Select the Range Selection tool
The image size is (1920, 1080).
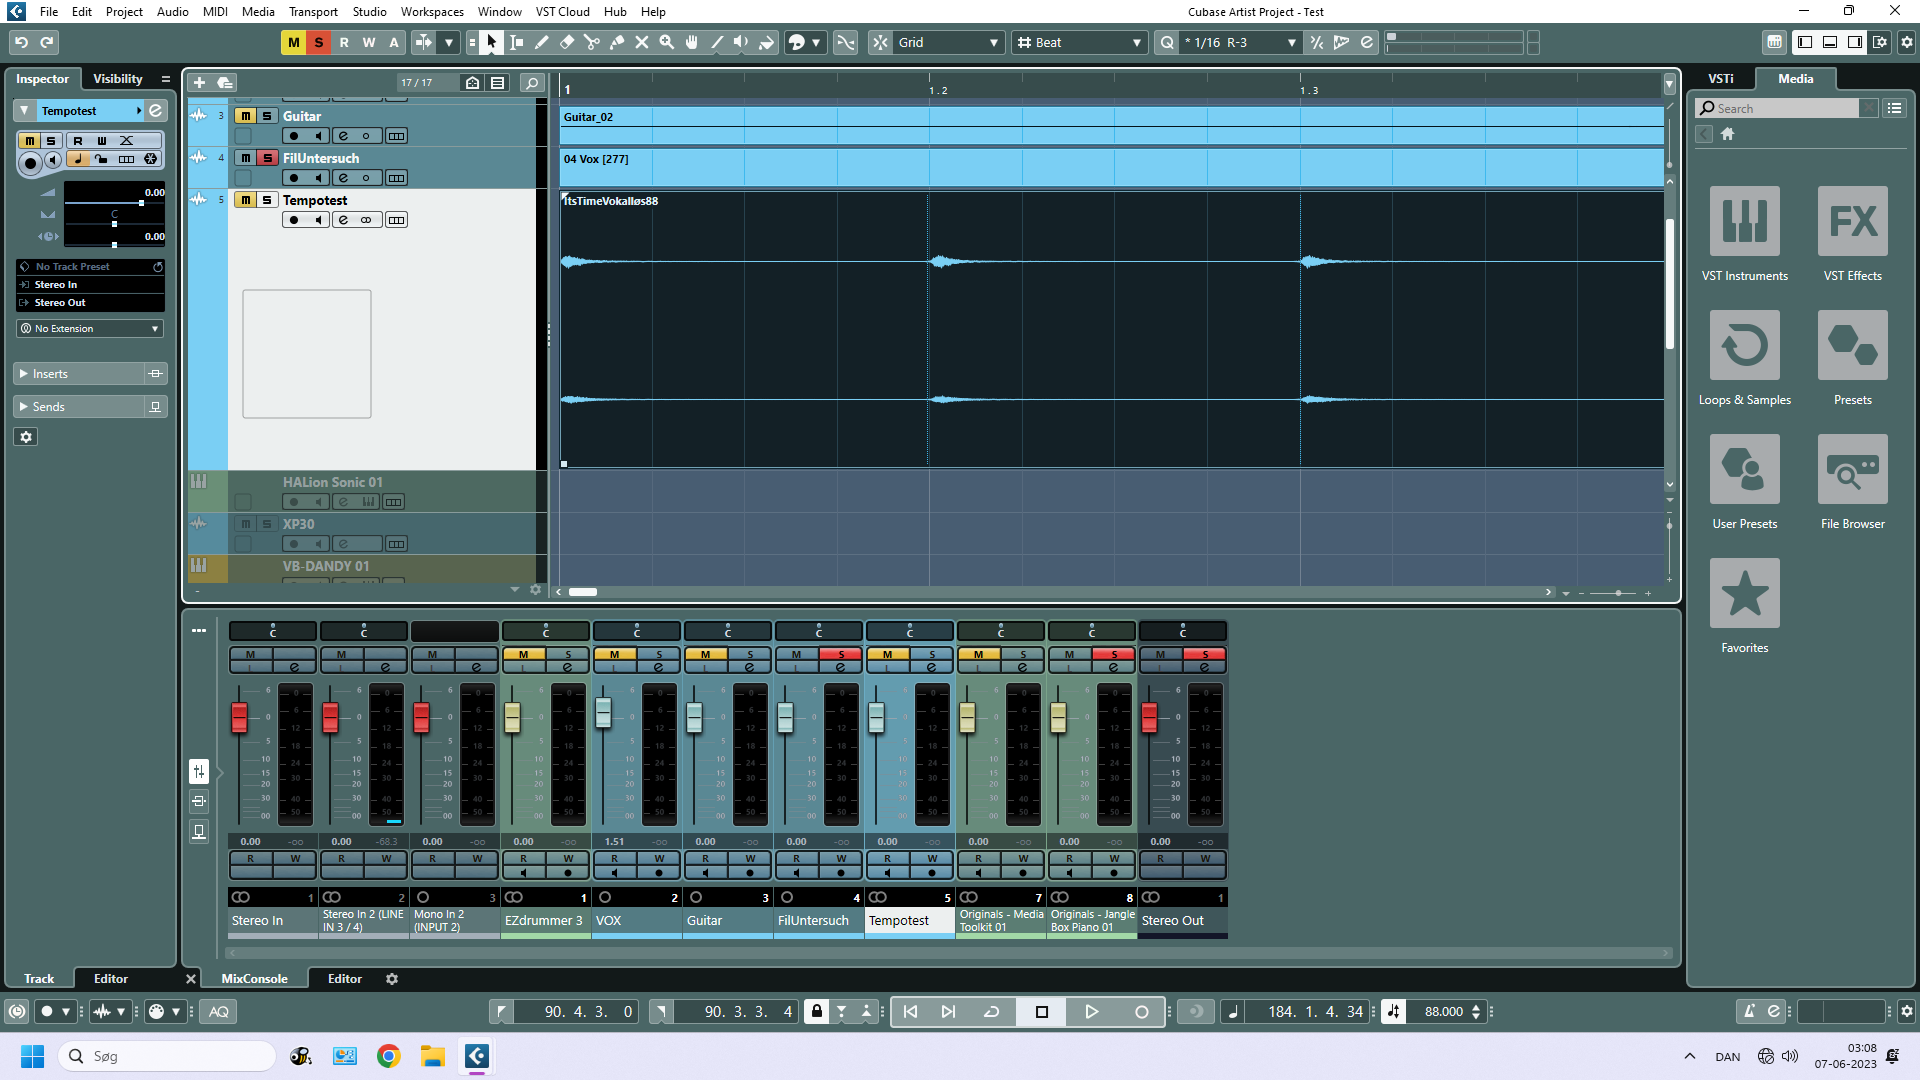click(x=516, y=42)
